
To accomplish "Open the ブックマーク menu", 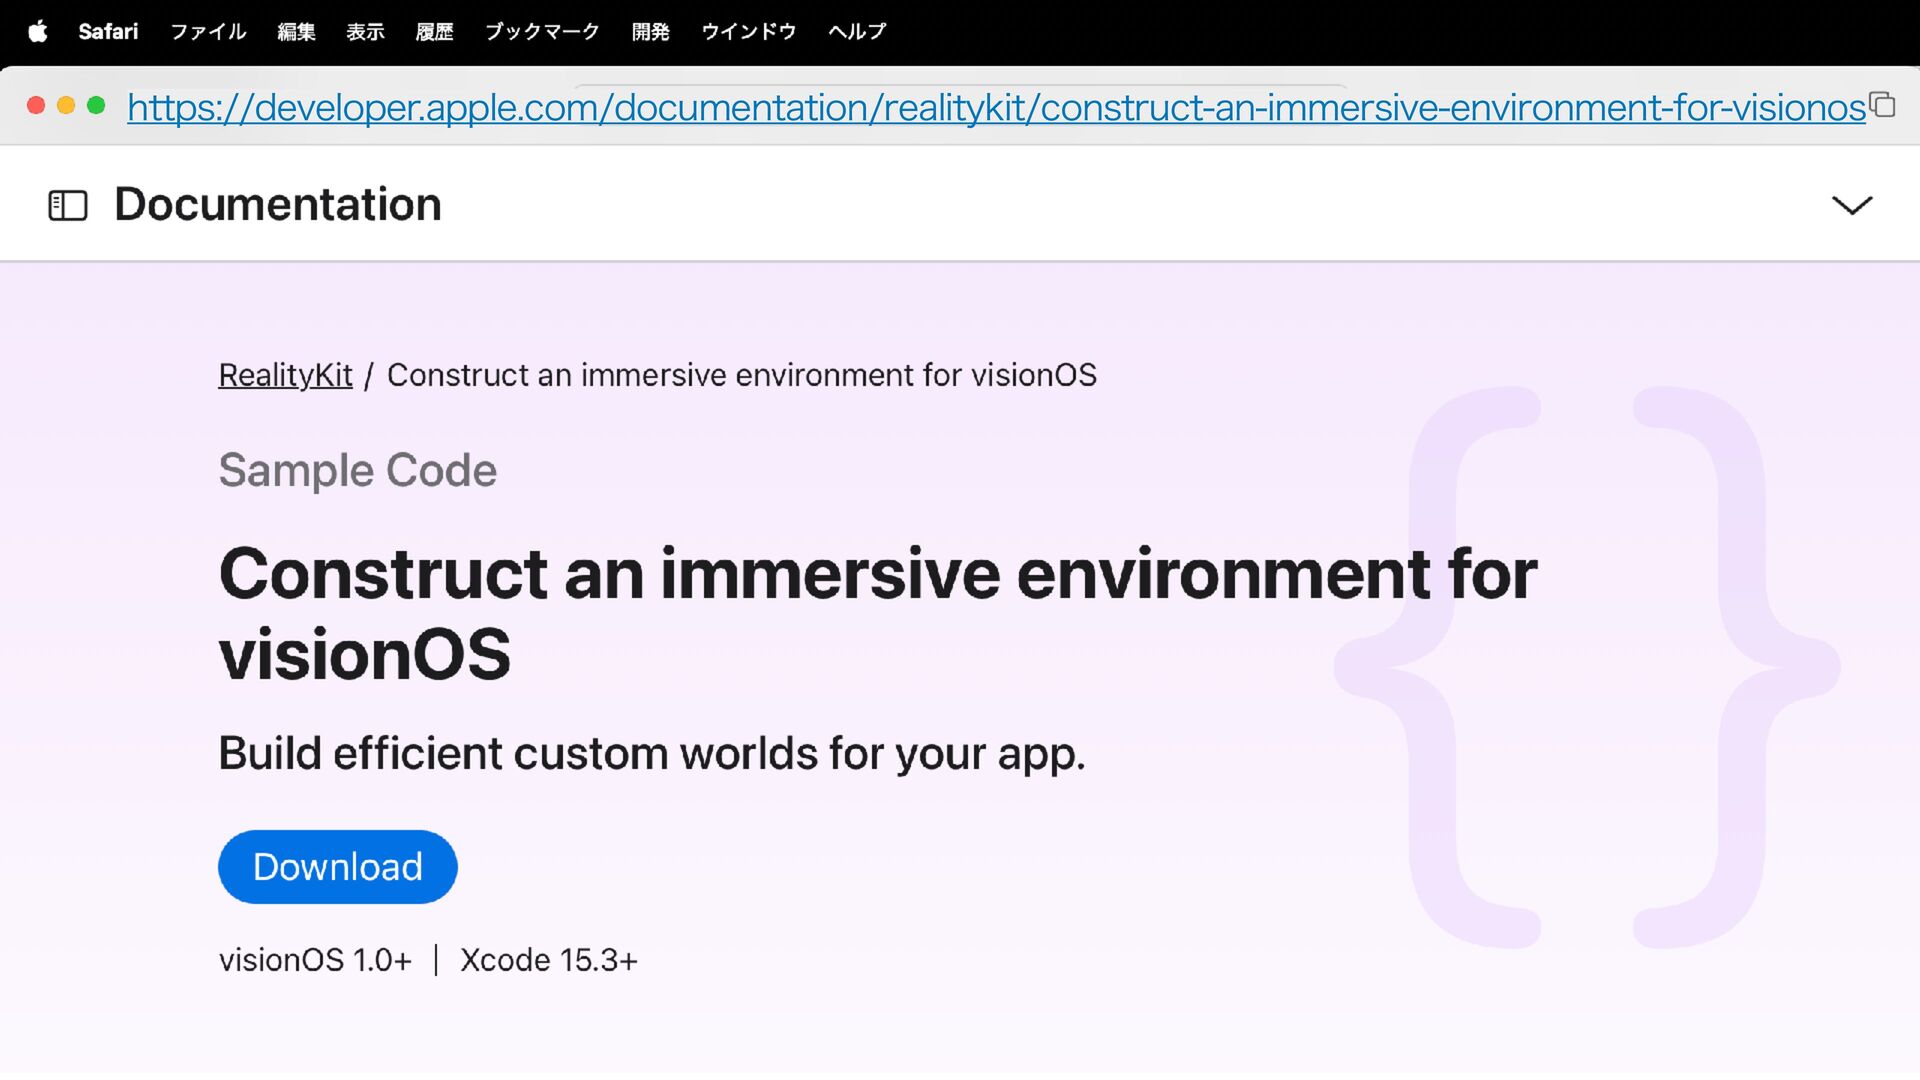I will pos(542,31).
